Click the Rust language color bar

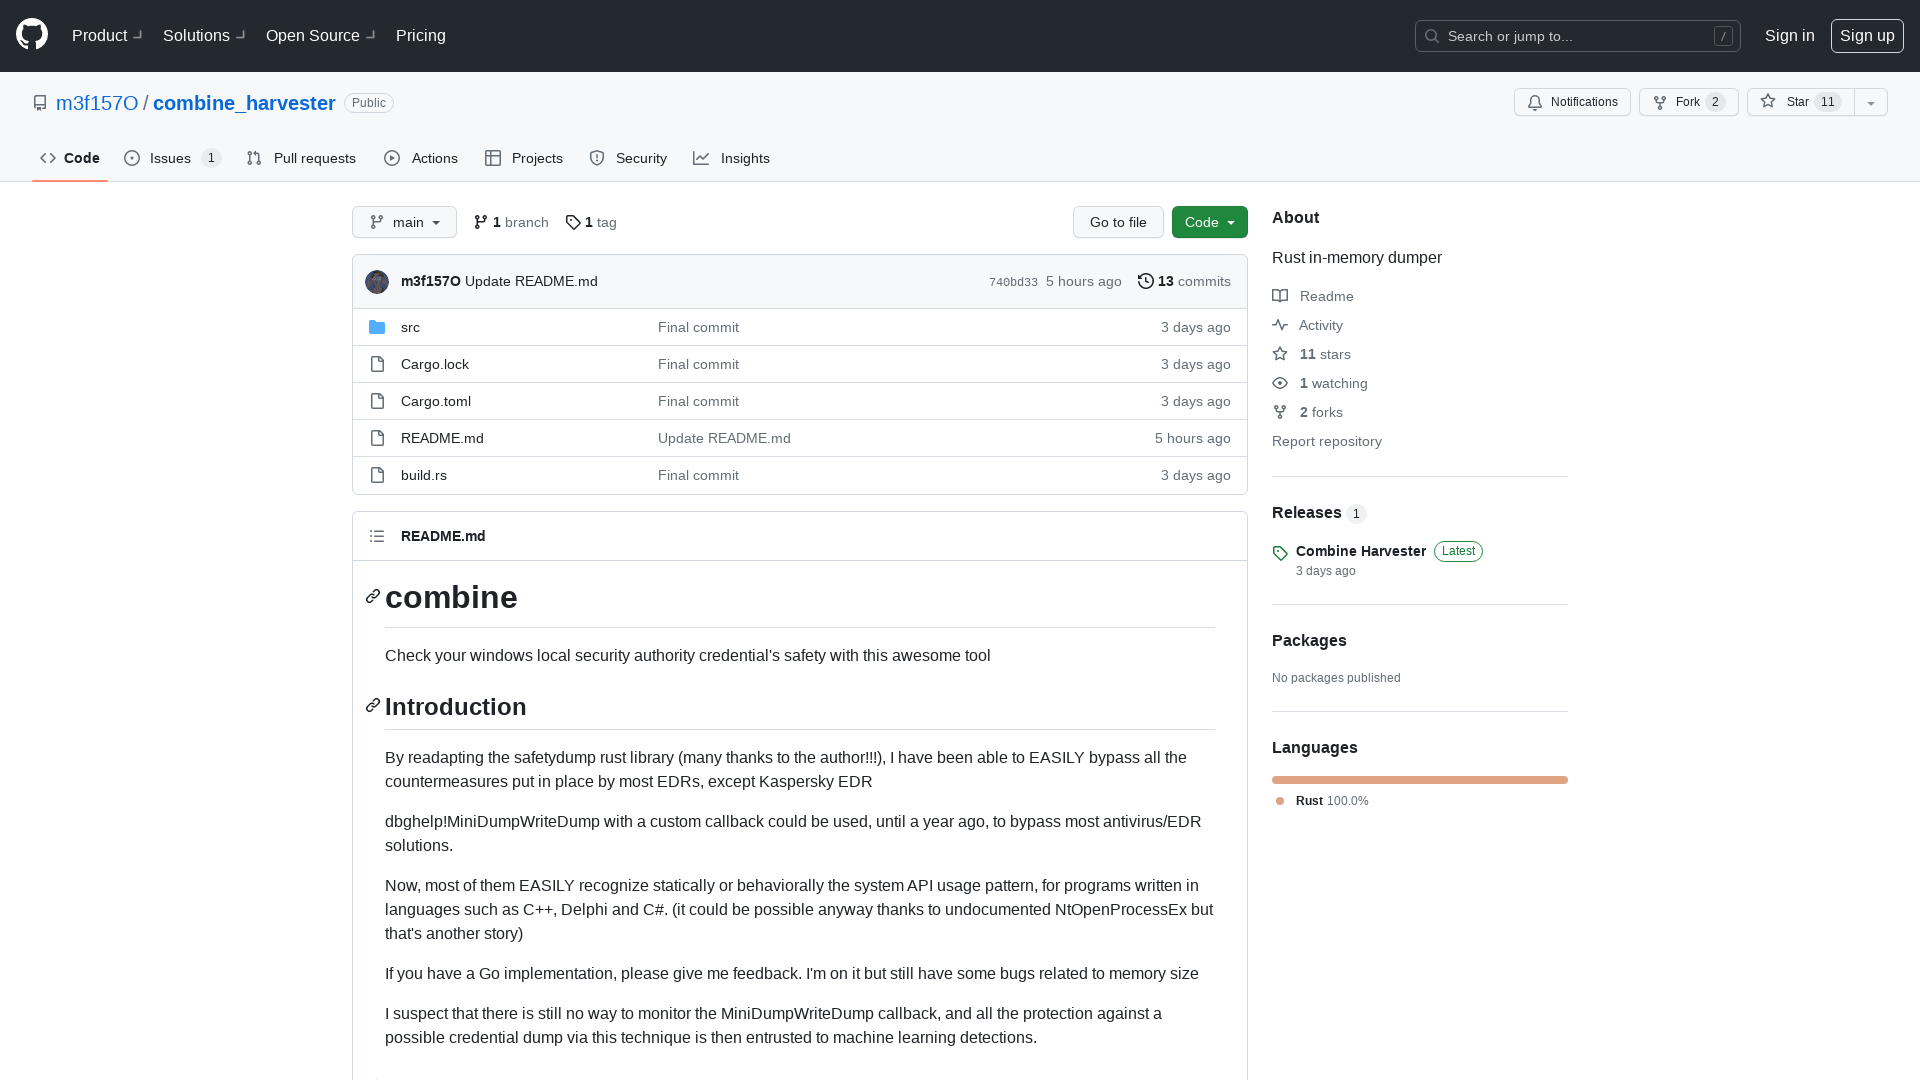point(1419,780)
